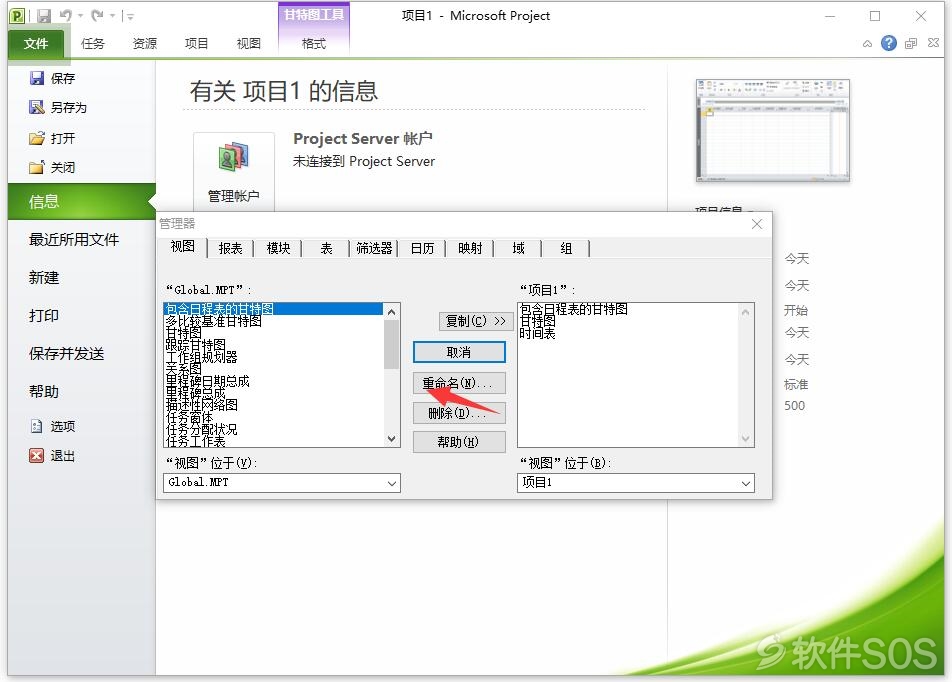Open the 文件 backstage tab
This screenshot has width=952, height=682.
[36, 44]
